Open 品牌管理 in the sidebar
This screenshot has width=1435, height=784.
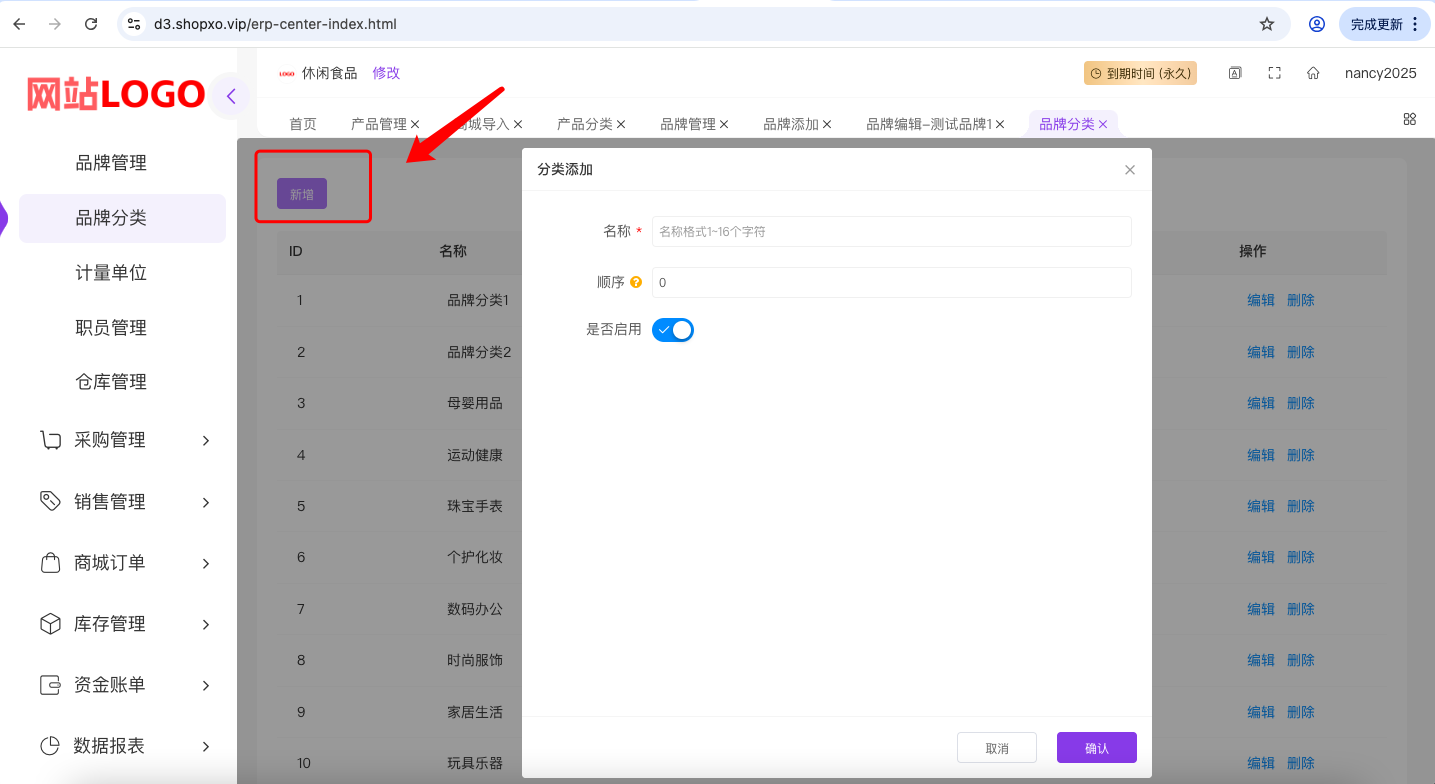(x=111, y=163)
